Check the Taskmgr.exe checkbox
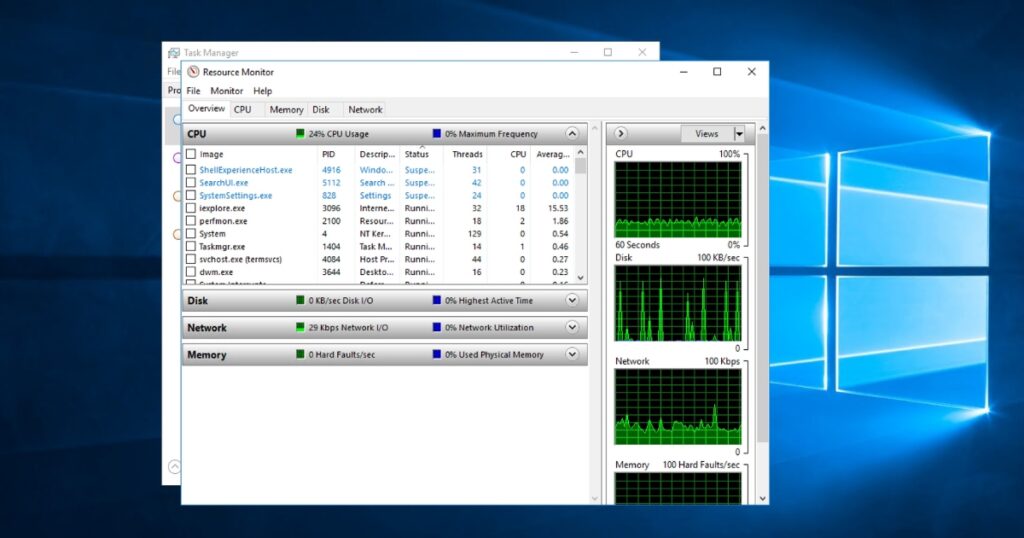1024x538 pixels. [x=191, y=246]
